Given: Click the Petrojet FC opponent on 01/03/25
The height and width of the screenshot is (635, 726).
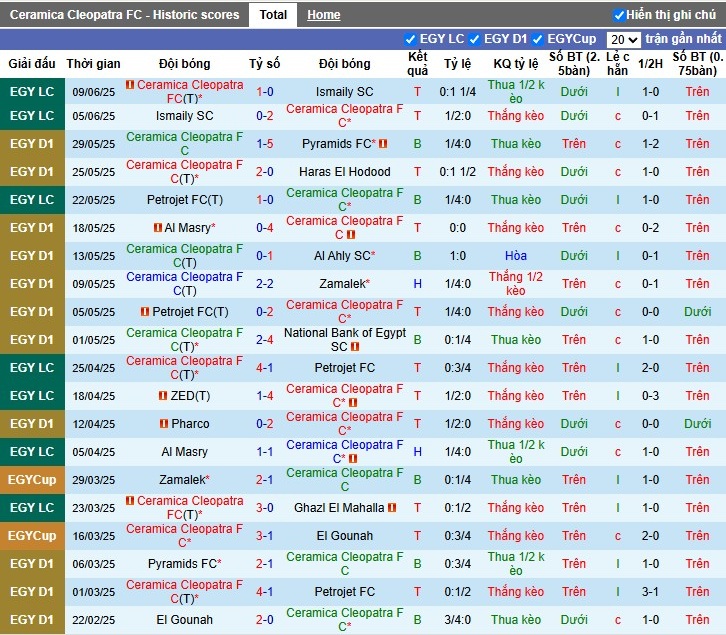Looking at the screenshot, I should (x=344, y=592).
